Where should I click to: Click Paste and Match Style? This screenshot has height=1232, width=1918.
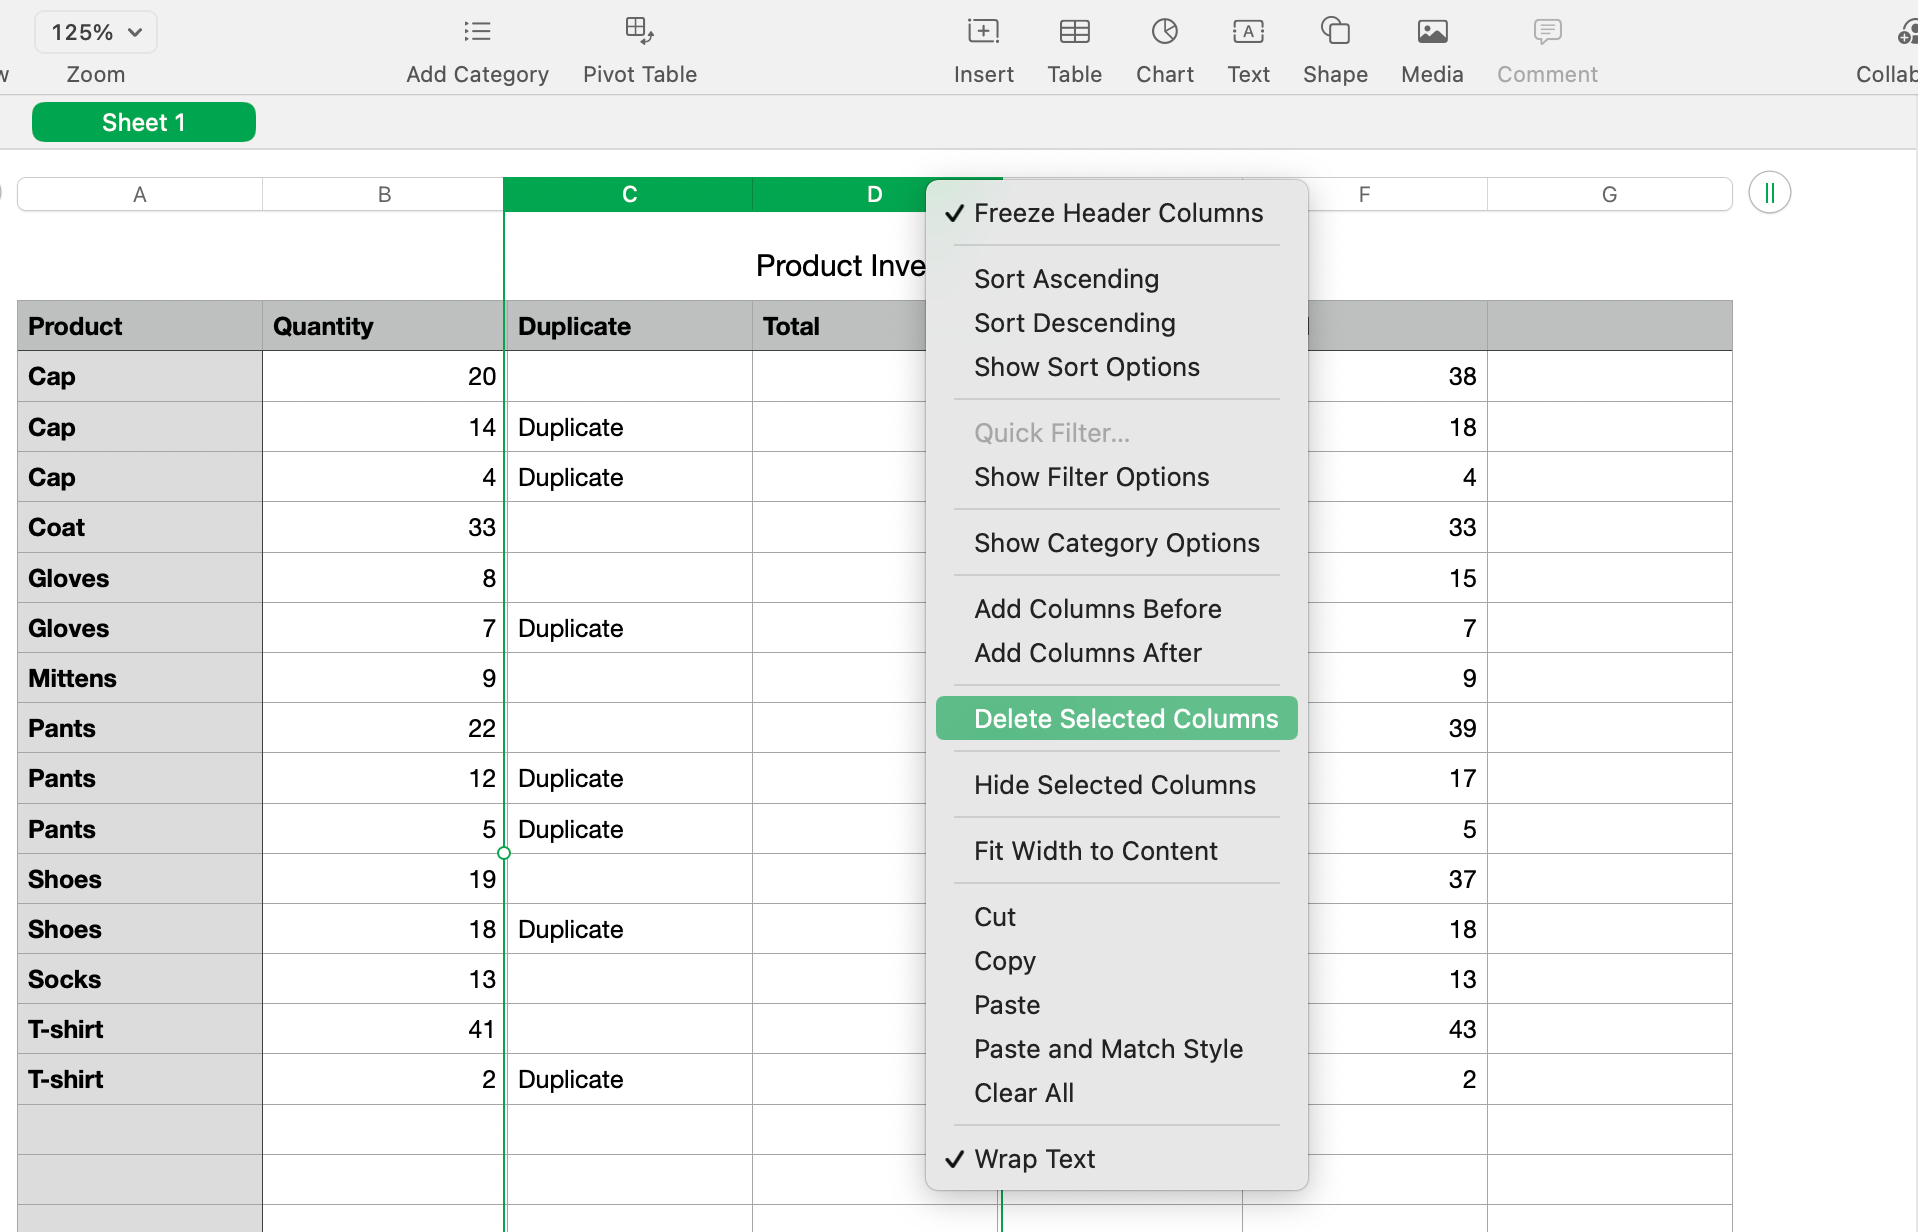tap(1108, 1048)
